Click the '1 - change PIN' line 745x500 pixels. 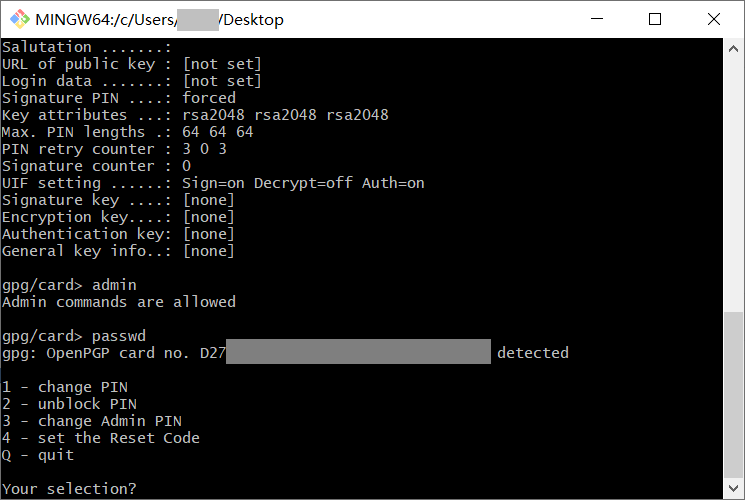(x=65, y=387)
